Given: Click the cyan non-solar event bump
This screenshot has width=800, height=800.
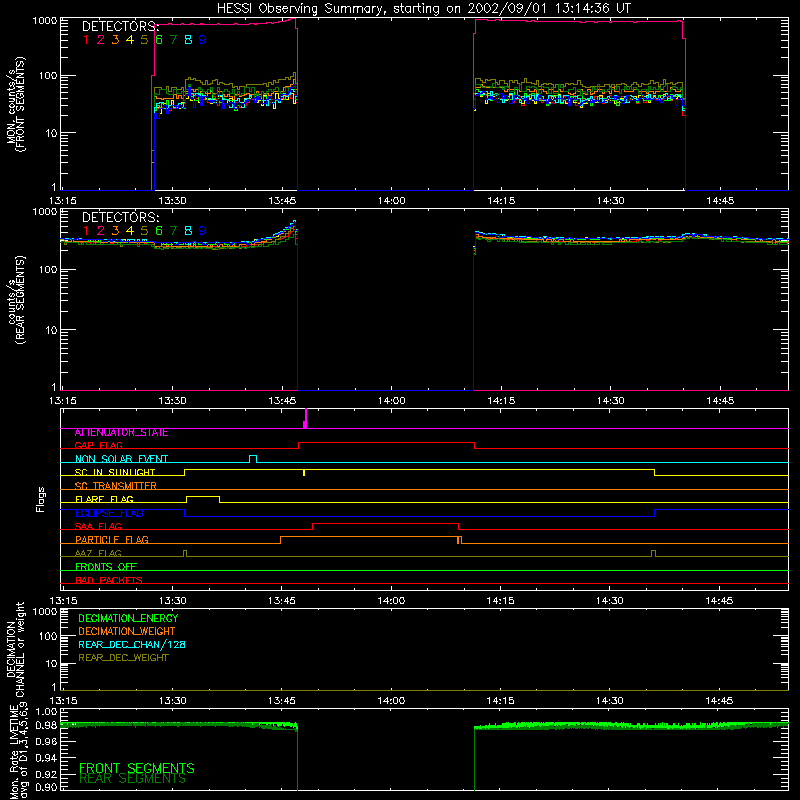Looking at the screenshot, I should click(253, 458).
